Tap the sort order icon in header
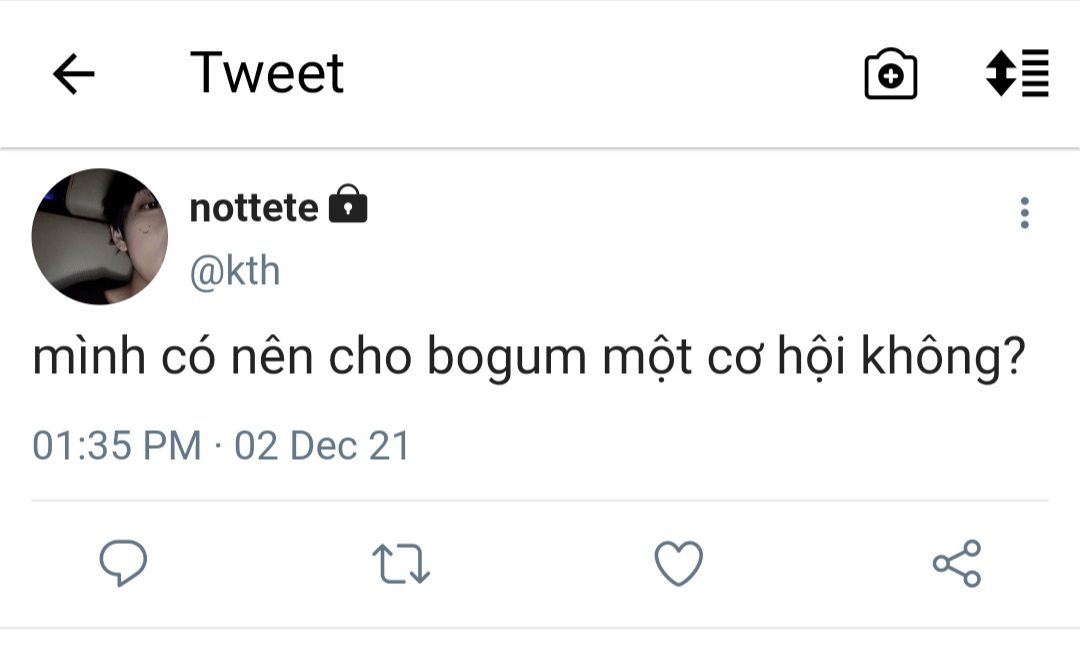The height and width of the screenshot is (656, 1080). [1017, 73]
